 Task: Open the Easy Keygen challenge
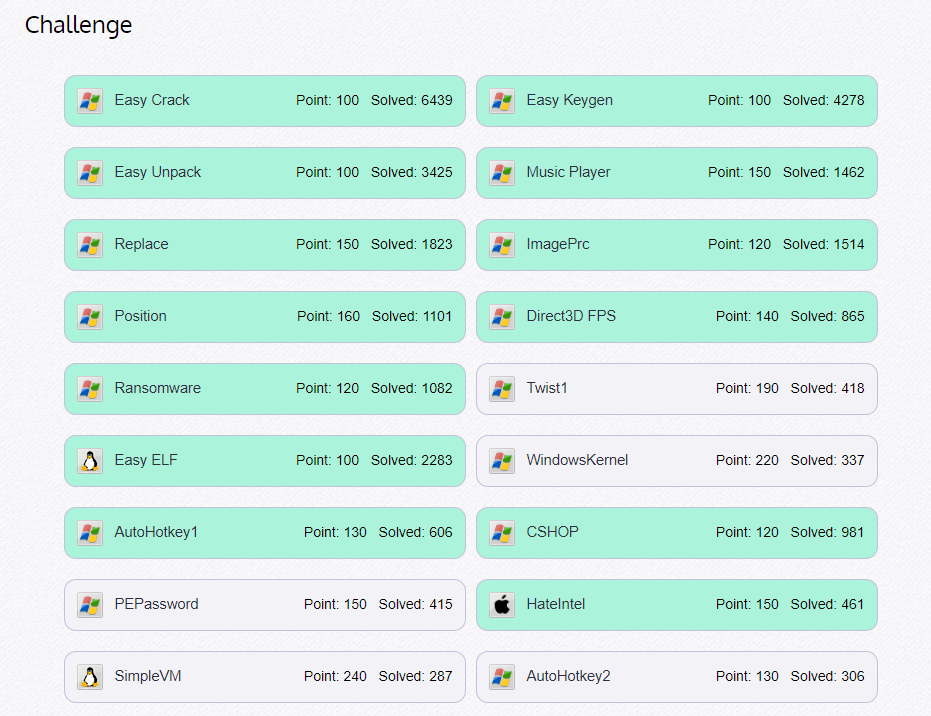tap(677, 101)
